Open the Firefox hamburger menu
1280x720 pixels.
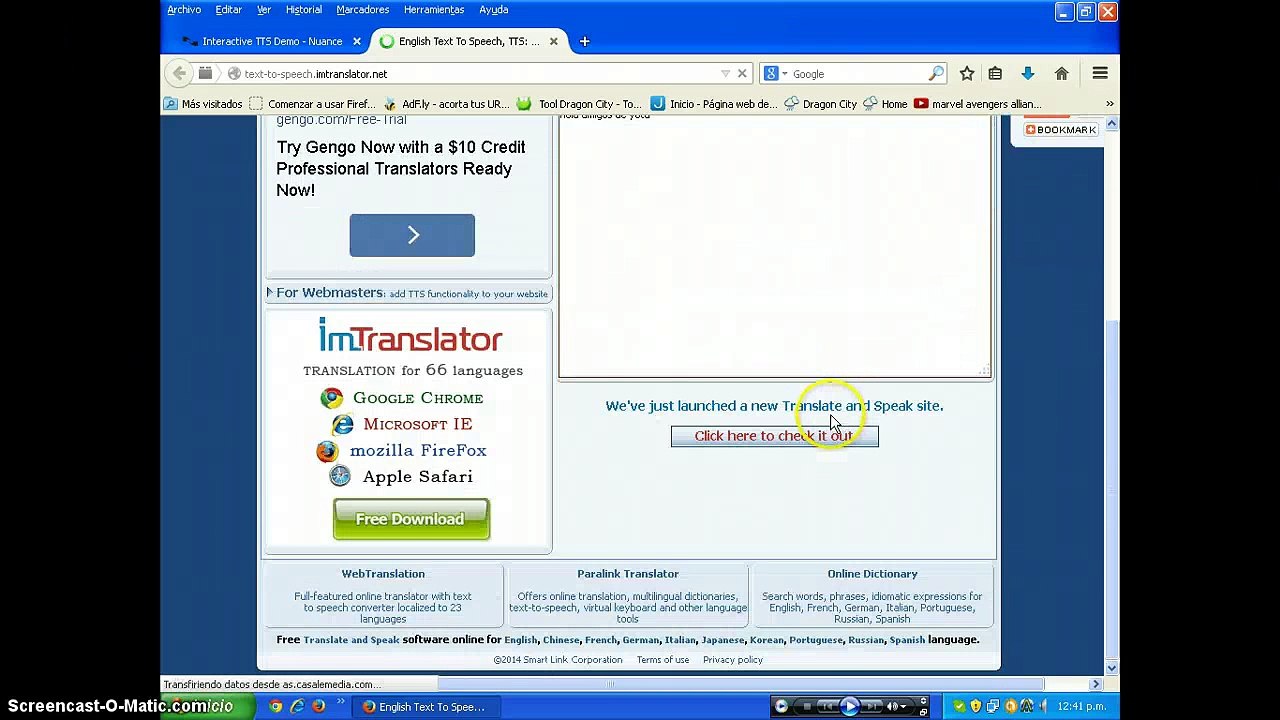1100,73
